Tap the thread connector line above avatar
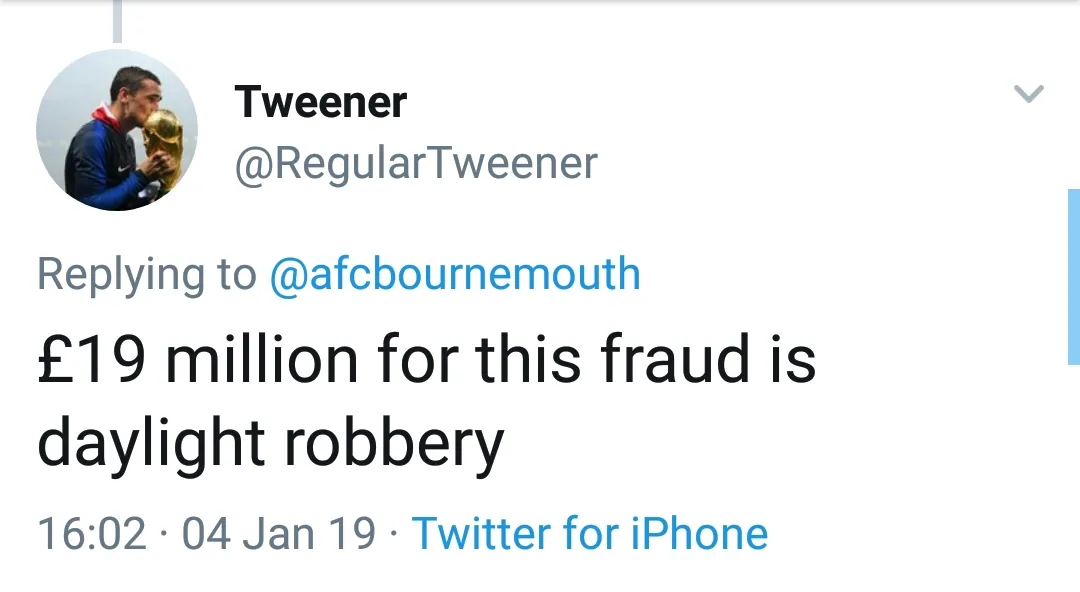1080x592 pixels. (x=117, y=22)
